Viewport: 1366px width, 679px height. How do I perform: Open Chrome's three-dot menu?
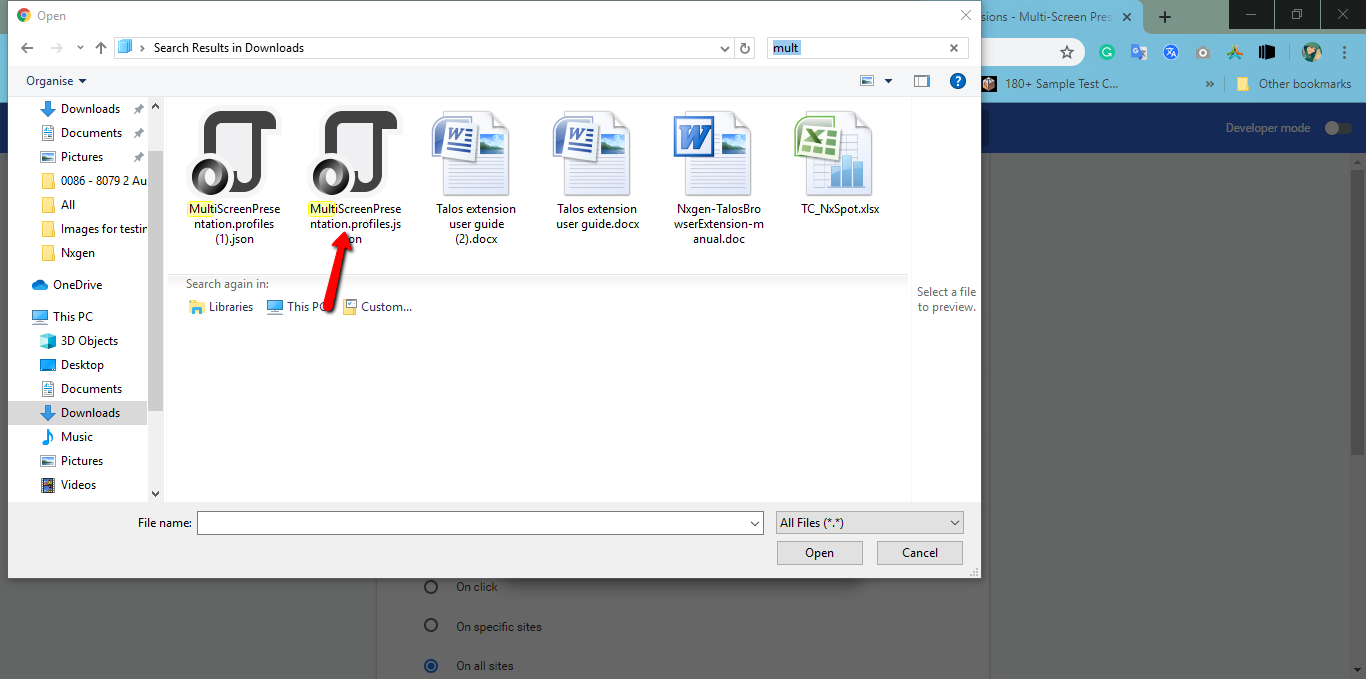tap(1344, 52)
